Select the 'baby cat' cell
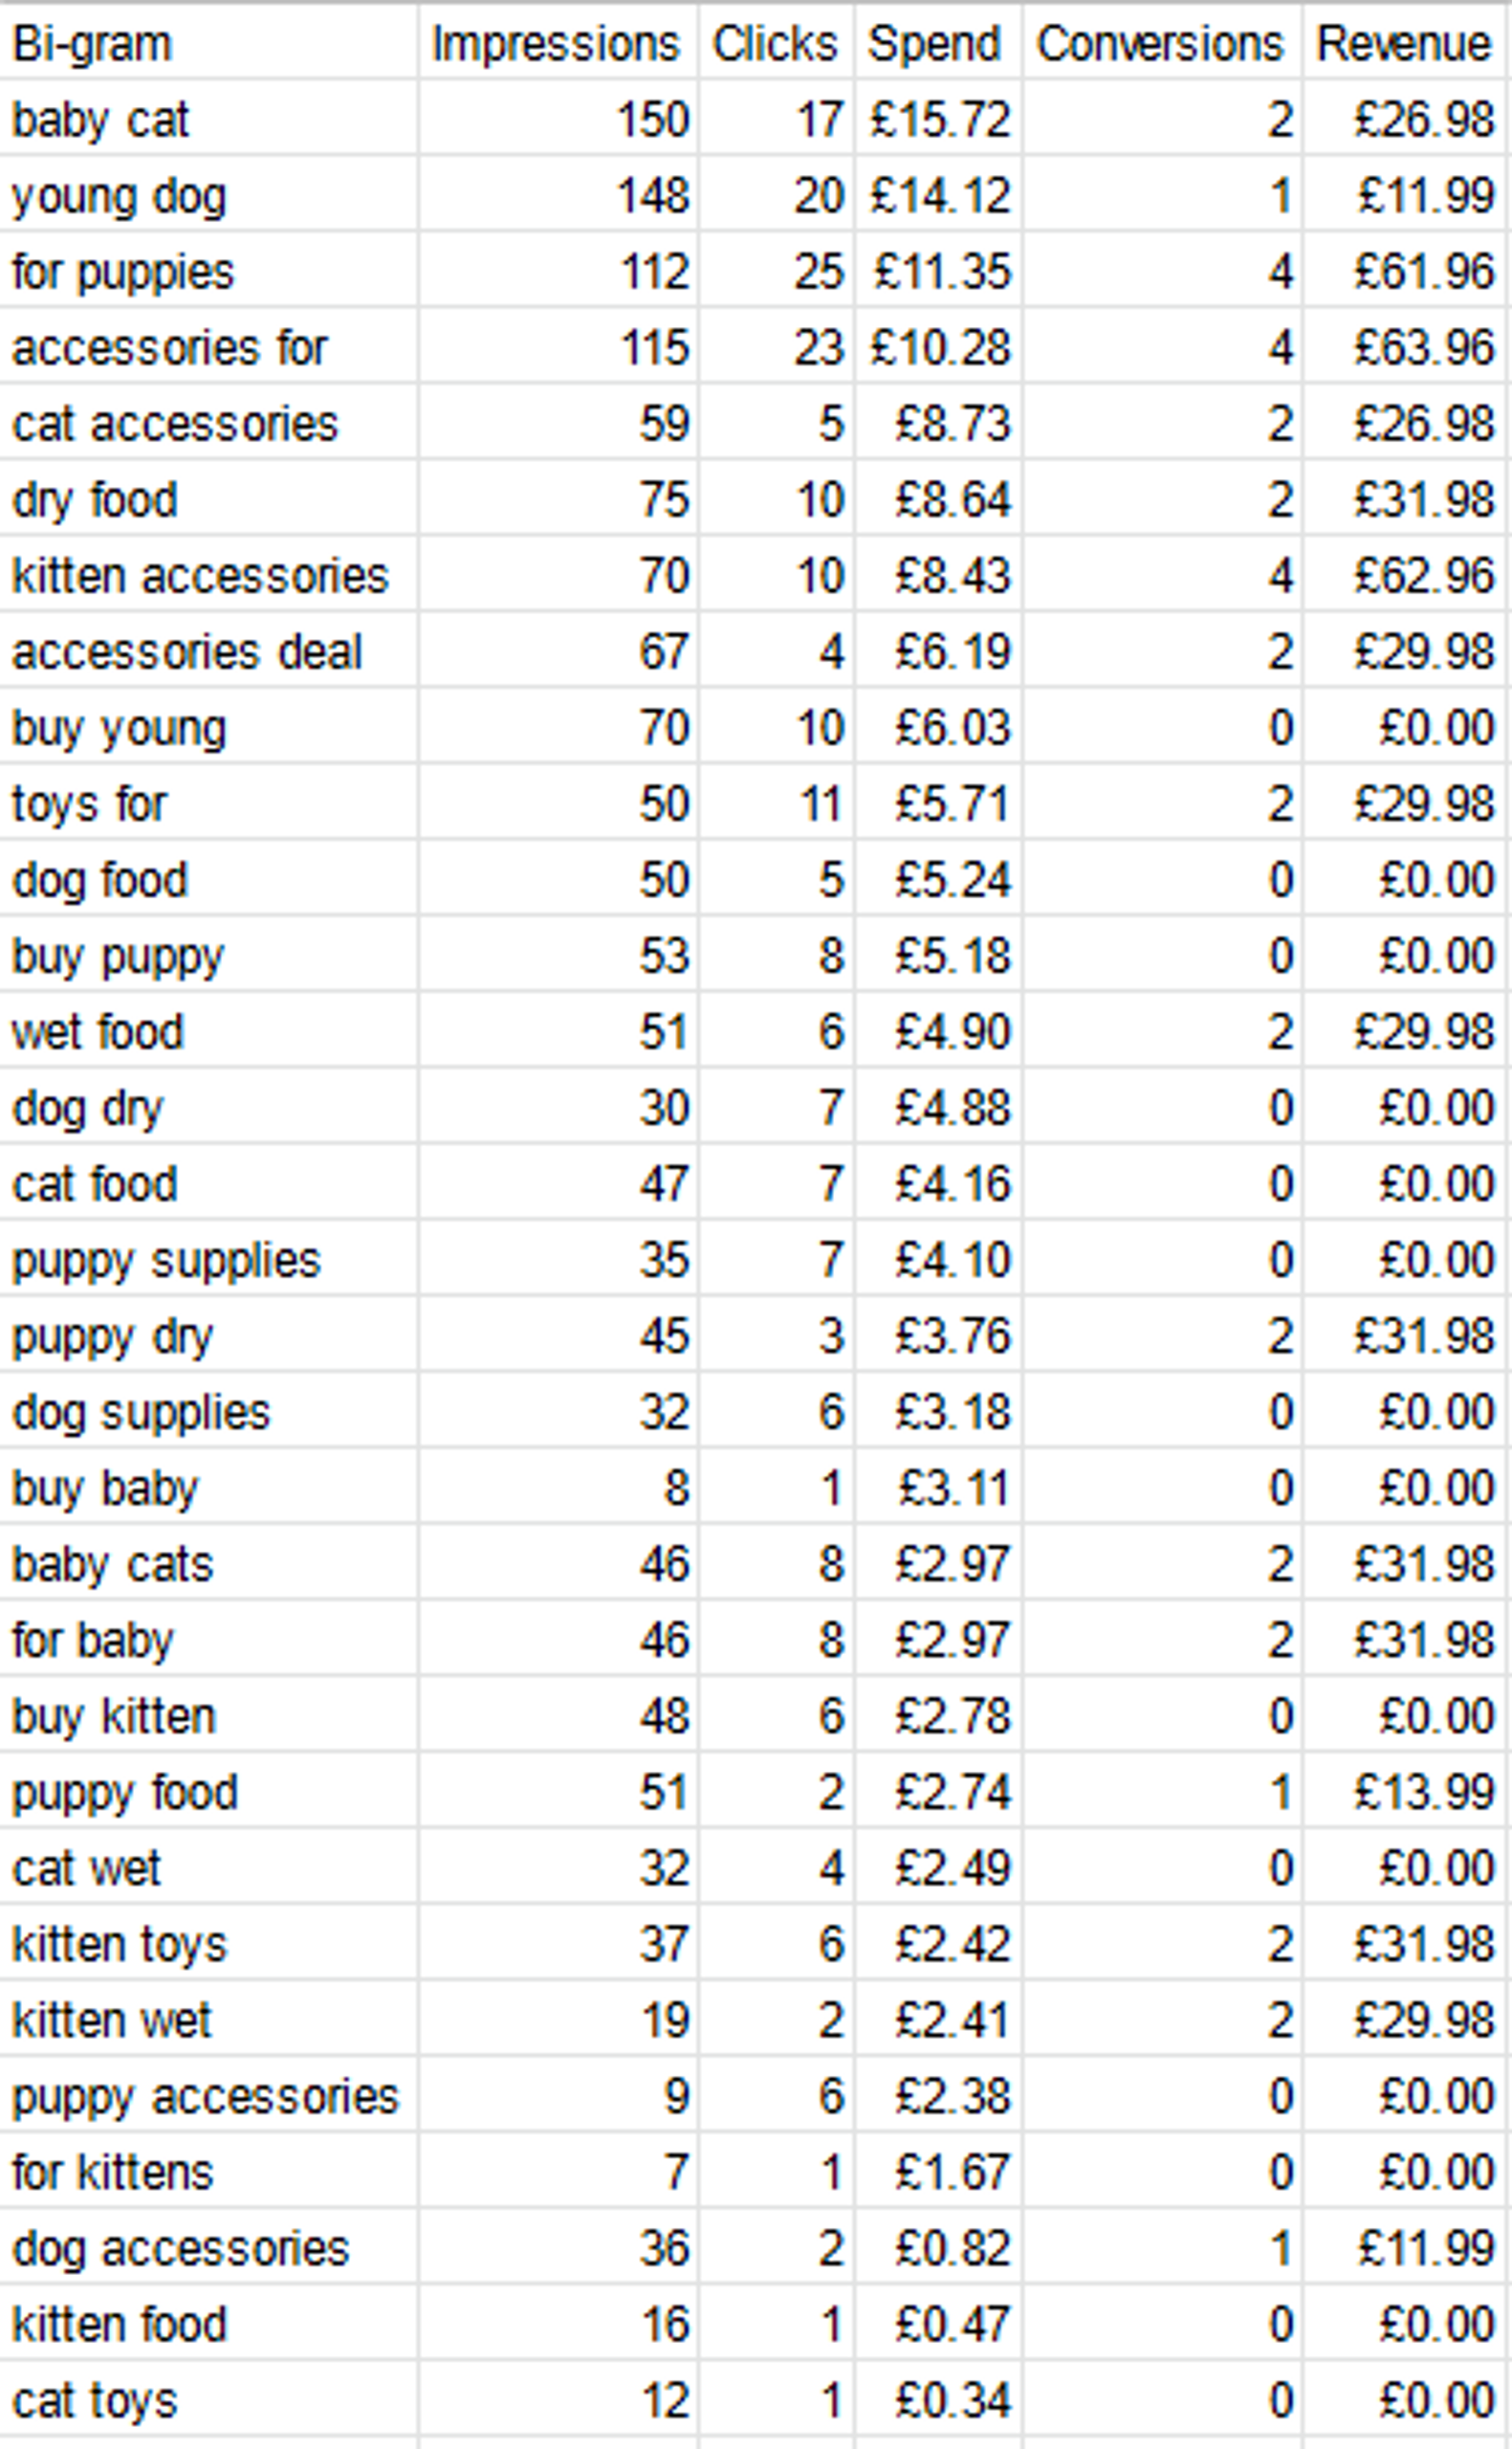 point(208,119)
